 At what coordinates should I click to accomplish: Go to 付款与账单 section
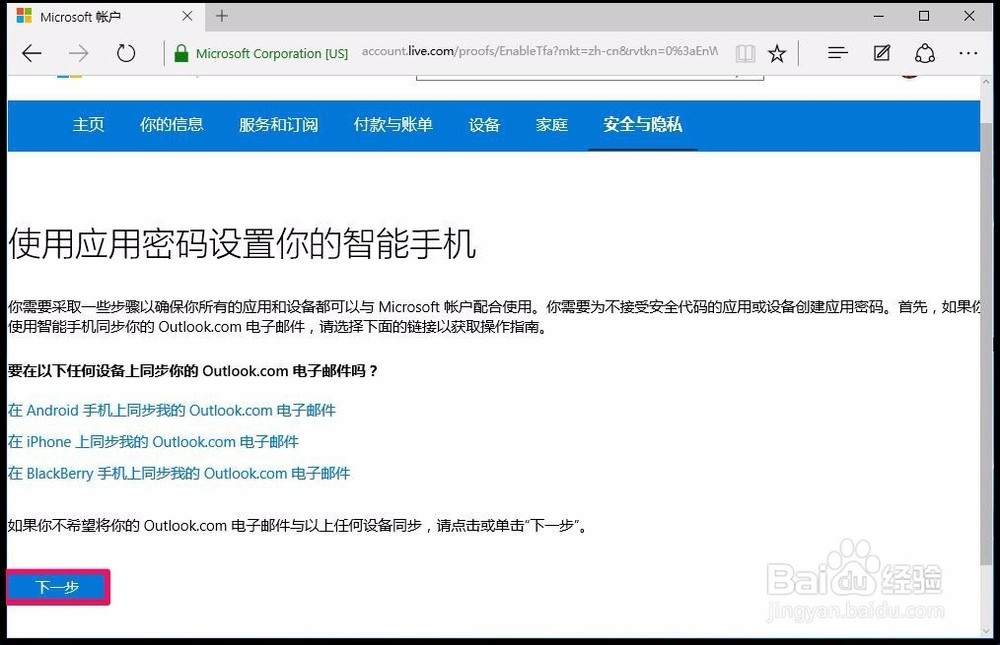pyautogui.click(x=393, y=124)
